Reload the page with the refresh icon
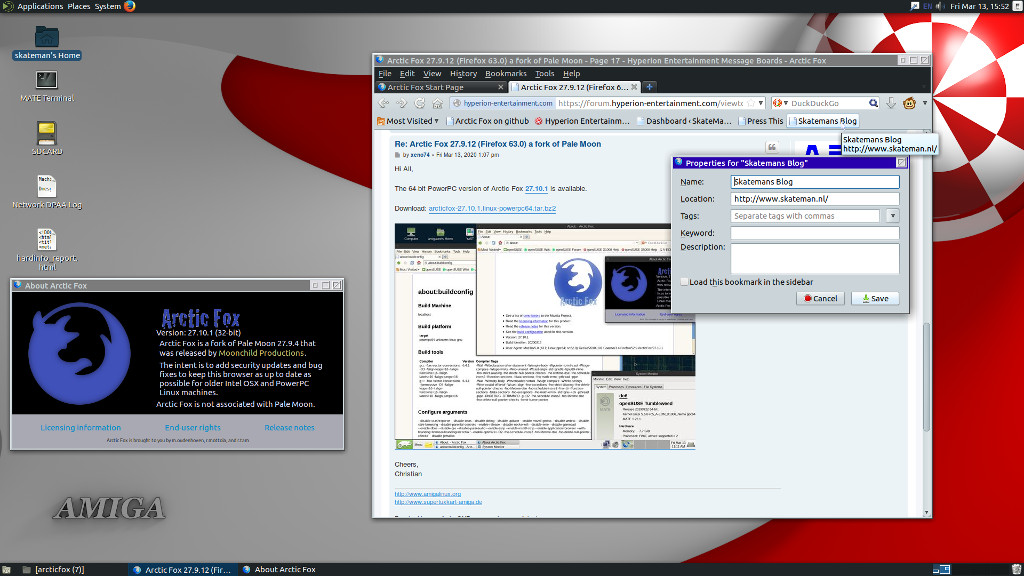This screenshot has height=576, width=1024. [x=419, y=103]
